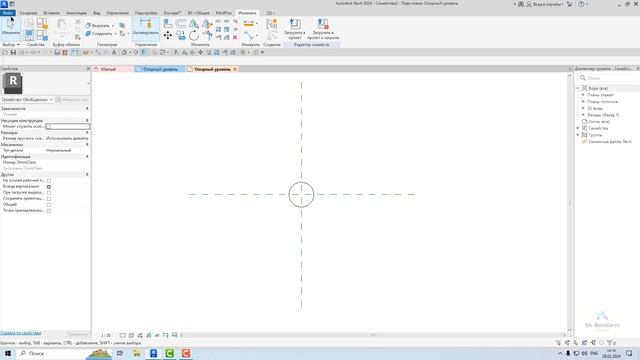Expand the 'Группы' tree node
The width and height of the screenshot is (640, 360).
pos(578,135)
